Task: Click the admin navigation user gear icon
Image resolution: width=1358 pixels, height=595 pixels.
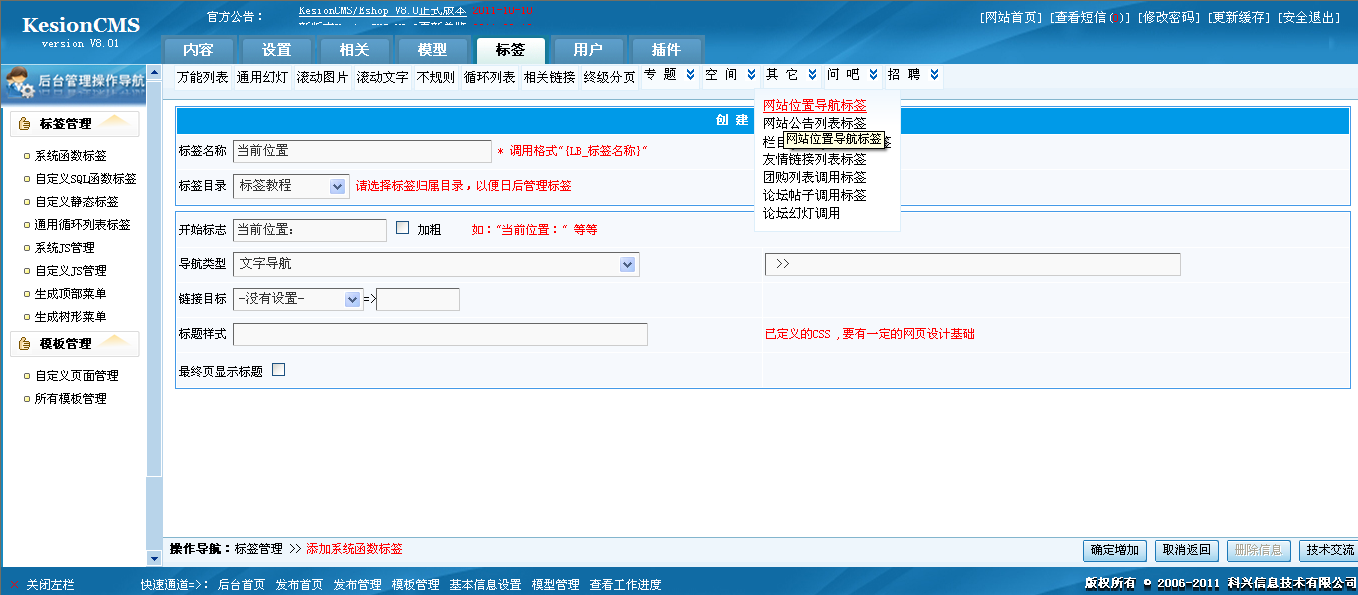Action: pos(20,84)
